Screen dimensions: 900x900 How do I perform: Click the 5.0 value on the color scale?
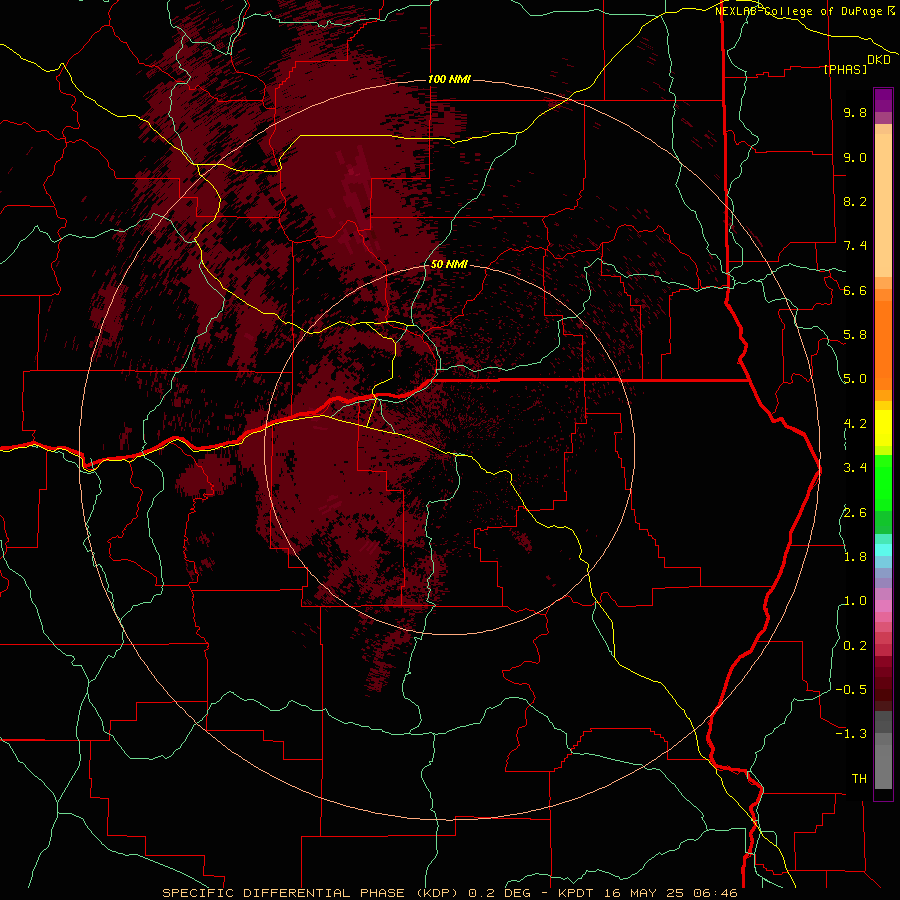coord(855,379)
